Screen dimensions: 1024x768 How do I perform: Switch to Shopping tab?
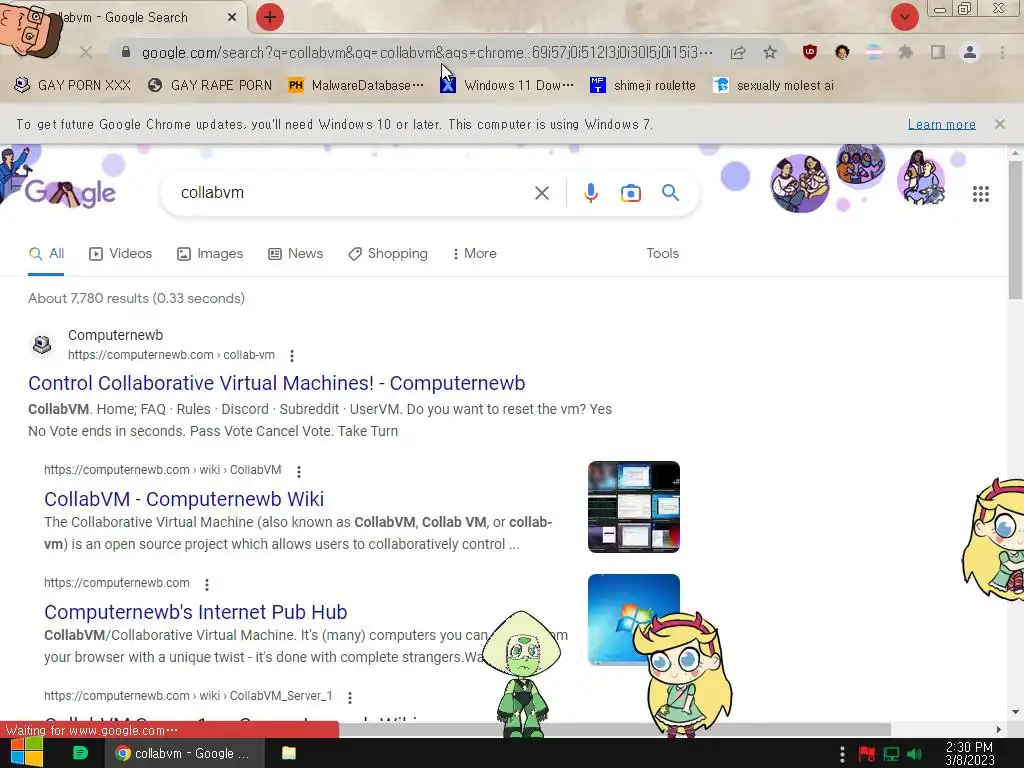[388, 253]
